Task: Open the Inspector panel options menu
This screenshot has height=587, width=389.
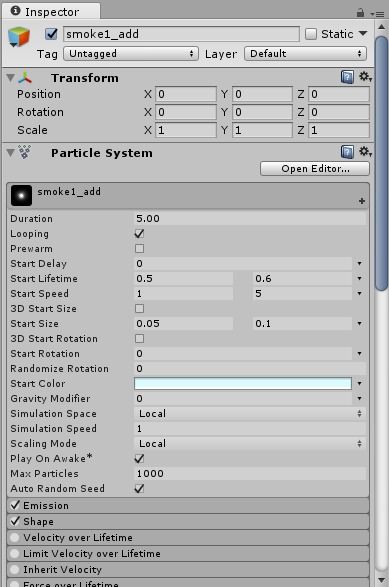Action: tap(378, 14)
